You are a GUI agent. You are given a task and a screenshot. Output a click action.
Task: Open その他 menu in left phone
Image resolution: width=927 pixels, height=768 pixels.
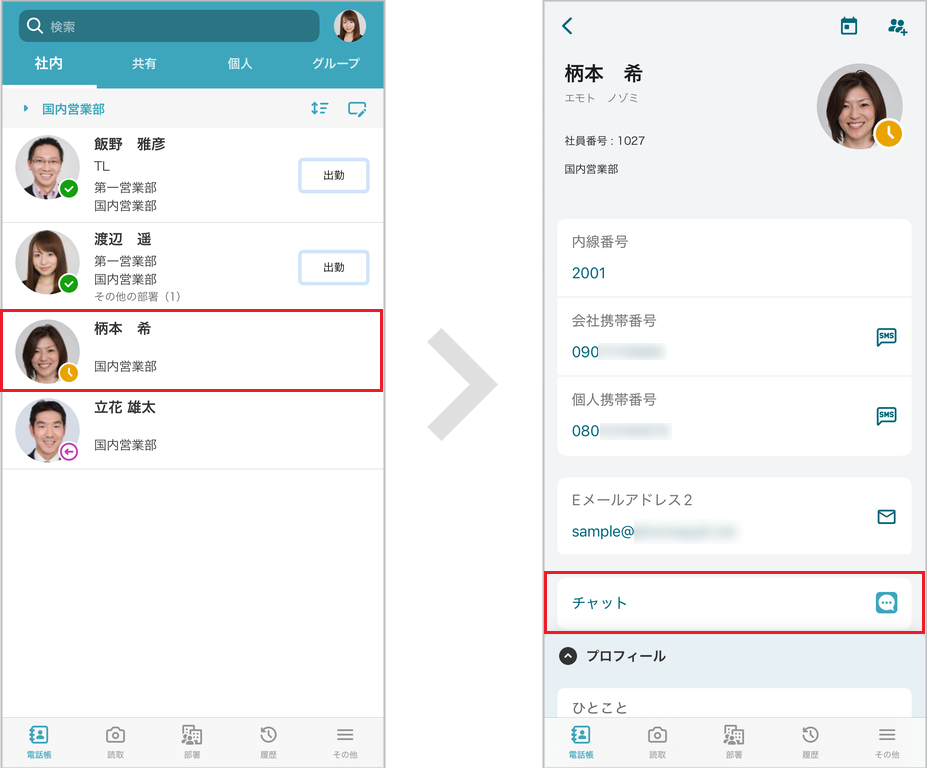345,743
